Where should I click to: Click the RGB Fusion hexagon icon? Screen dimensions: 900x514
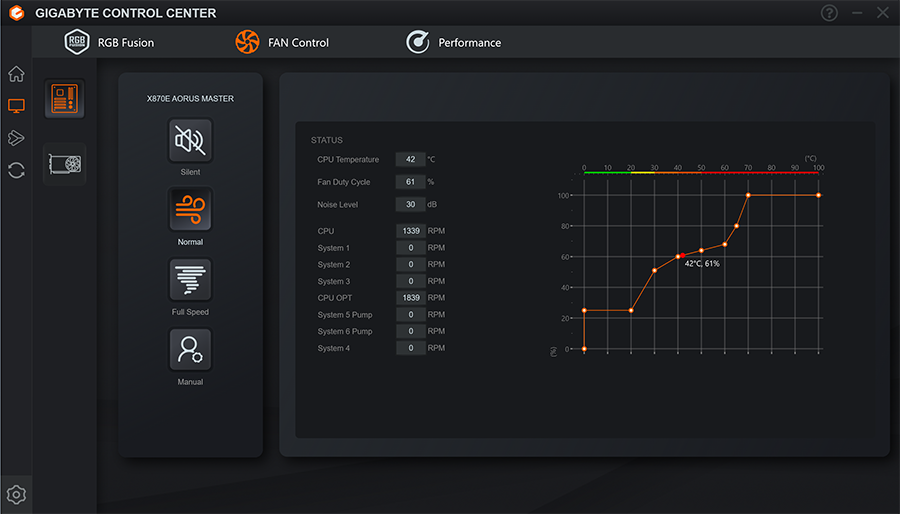coord(76,42)
